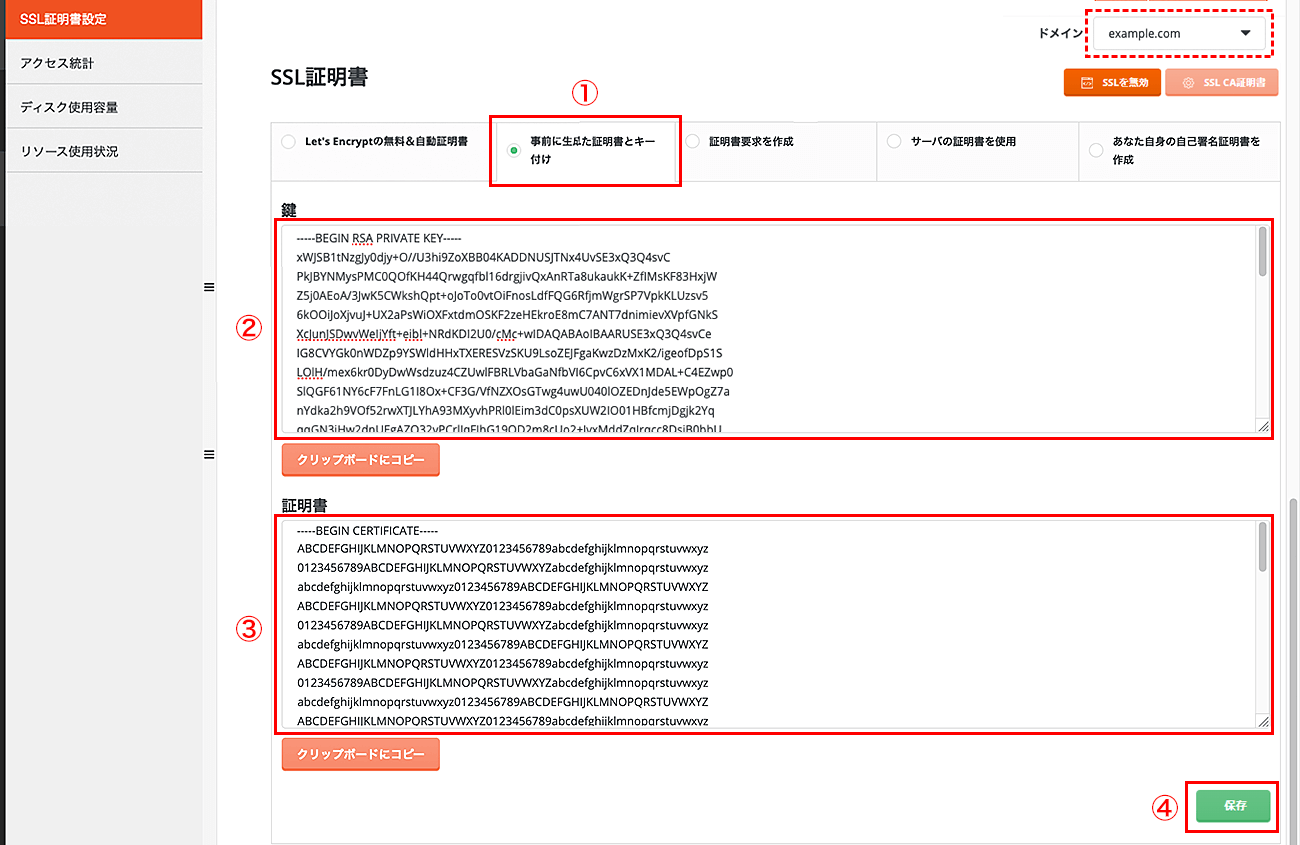Open ディスク使用容量 in the sidebar
Viewport: 1300px width, 845px height.
coord(104,107)
